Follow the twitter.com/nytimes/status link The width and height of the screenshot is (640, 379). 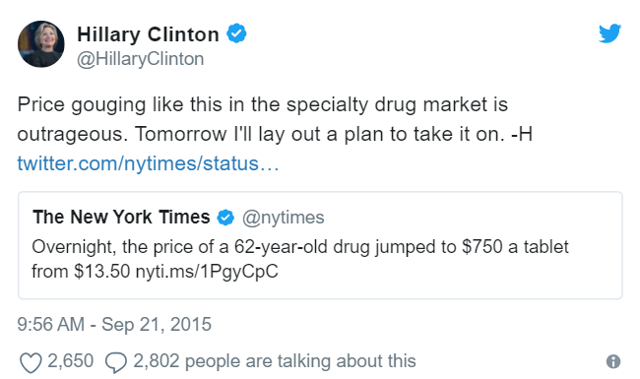pyautogui.click(x=148, y=164)
